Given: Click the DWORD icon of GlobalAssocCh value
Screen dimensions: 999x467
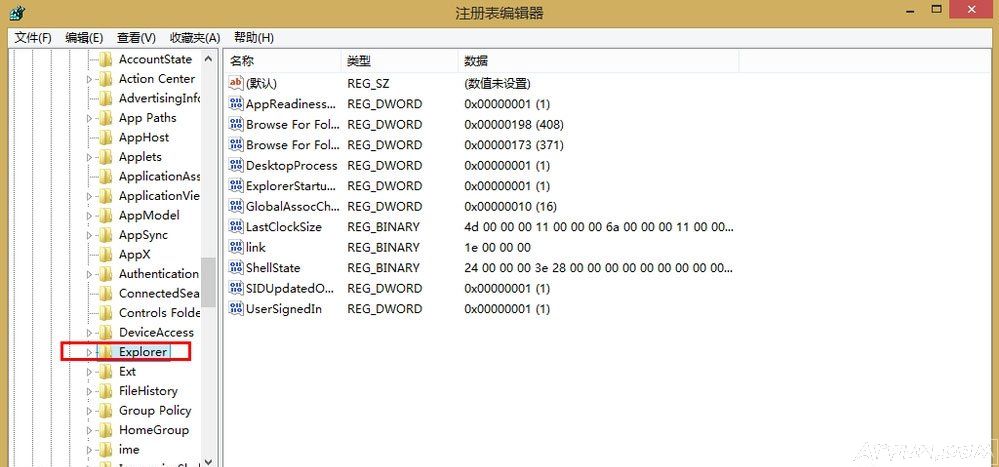Looking at the screenshot, I should tap(236, 206).
